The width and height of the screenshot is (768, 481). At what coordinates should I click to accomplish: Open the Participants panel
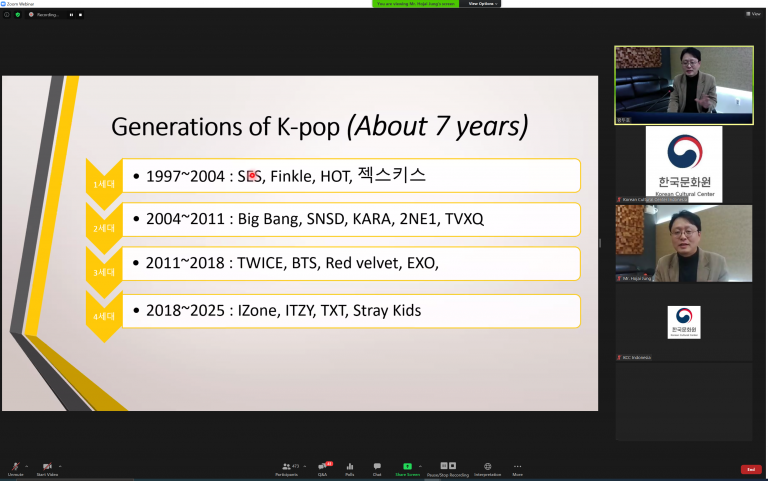[x=287, y=467]
